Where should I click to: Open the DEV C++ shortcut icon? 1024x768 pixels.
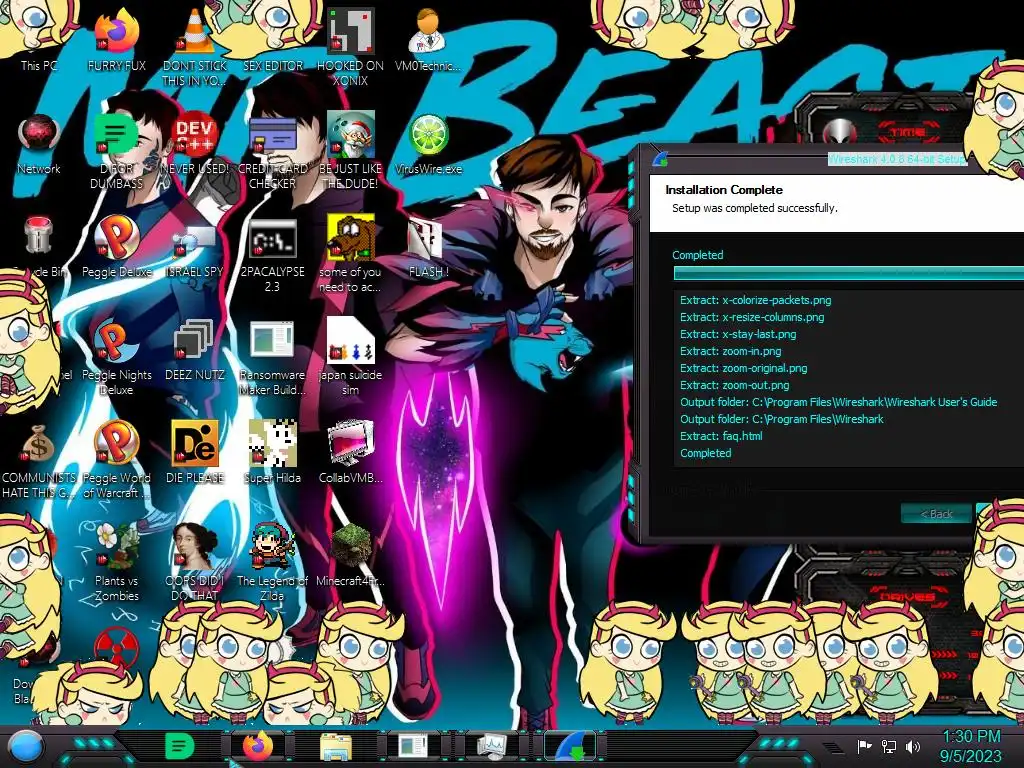click(195, 136)
